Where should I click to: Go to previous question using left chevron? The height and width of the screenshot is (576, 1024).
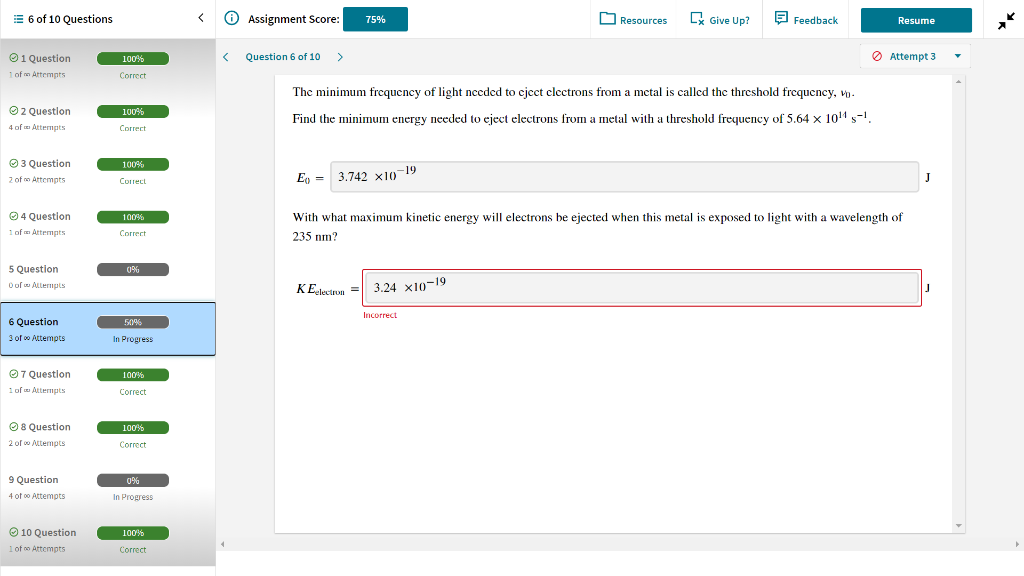pyautogui.click(x=224, y=56)
